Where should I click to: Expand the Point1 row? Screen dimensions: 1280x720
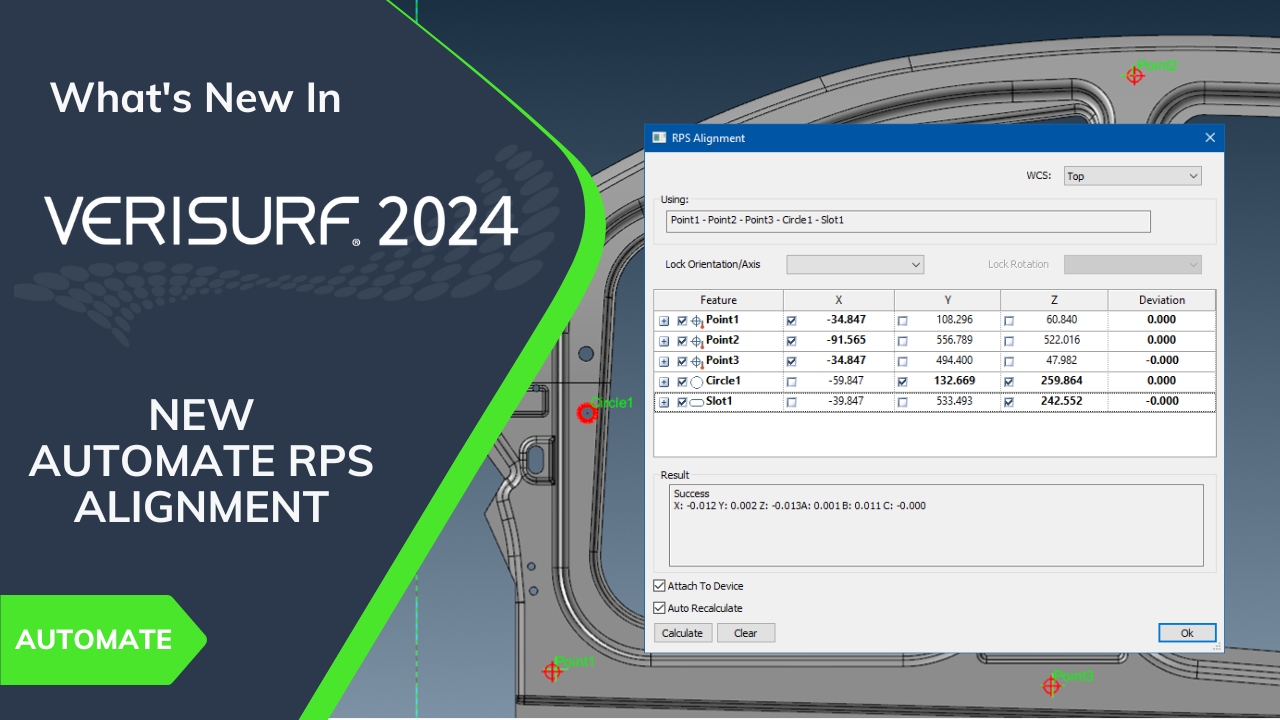[x=664, y=321]
